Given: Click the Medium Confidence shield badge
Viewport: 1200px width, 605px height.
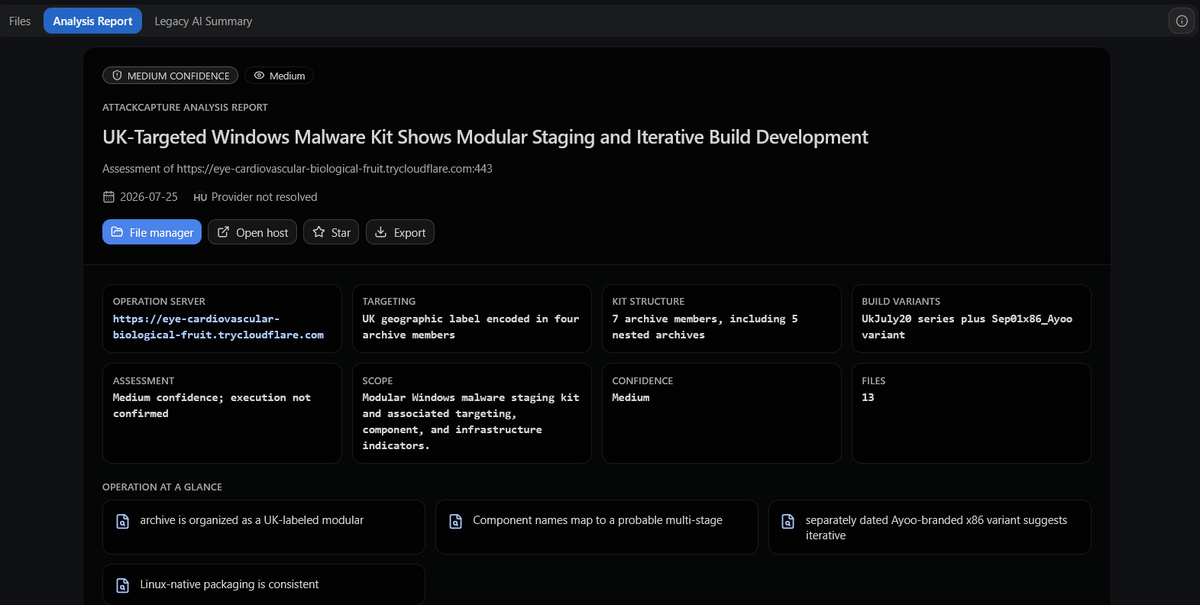Looking at the screenshot, I should pyautogui.click(x=170, y=76).
